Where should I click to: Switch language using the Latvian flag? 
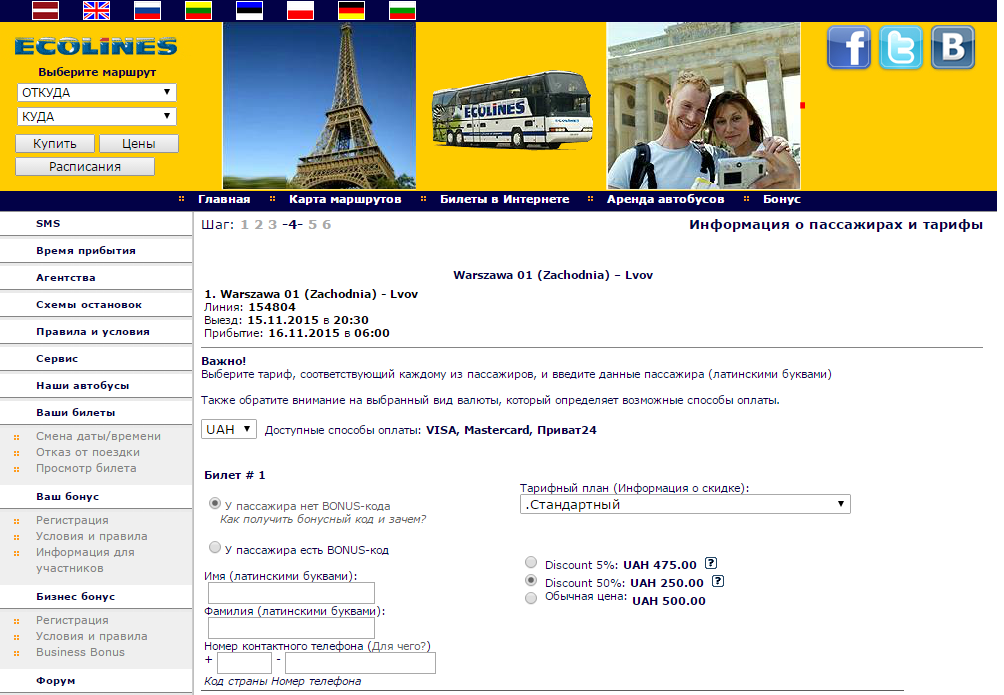point(45,10)
